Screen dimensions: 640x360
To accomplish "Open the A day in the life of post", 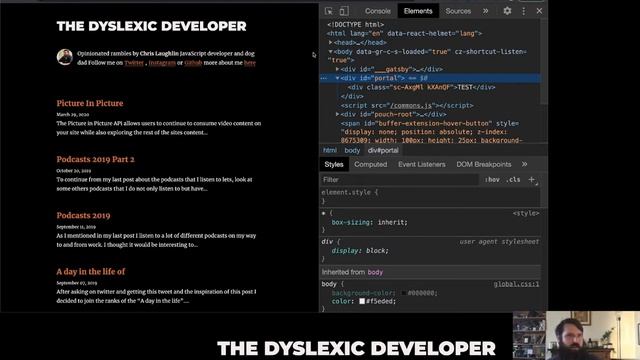I will pos(91,271).
